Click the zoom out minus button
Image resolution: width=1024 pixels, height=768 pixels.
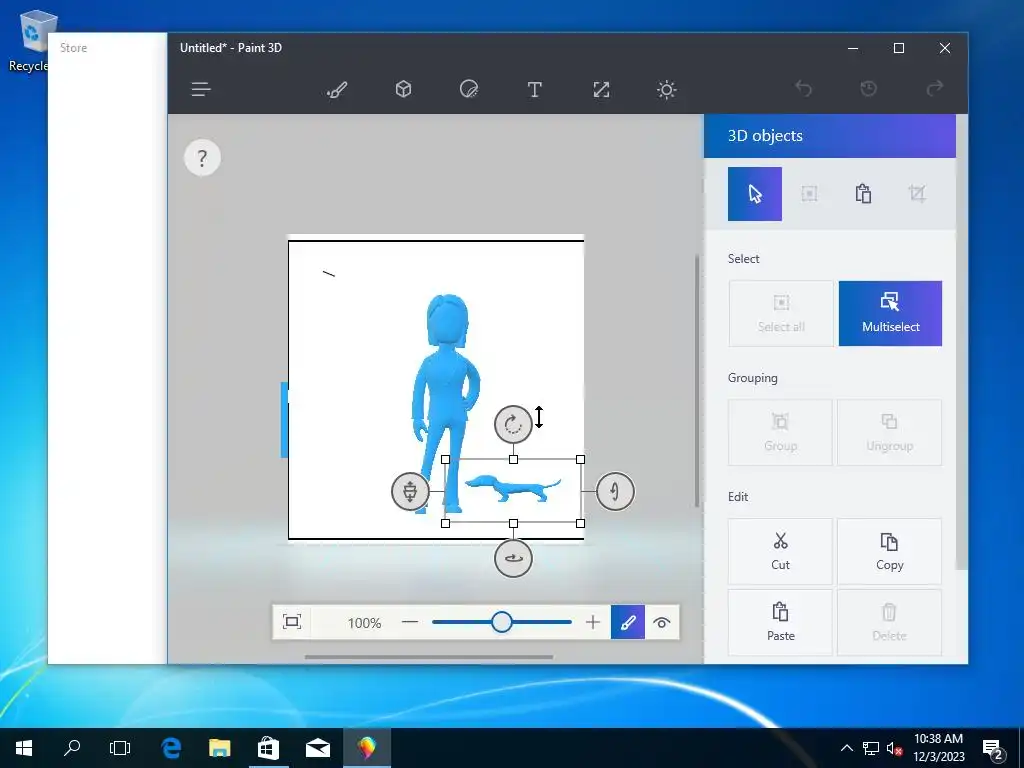(x=409, y=622)
